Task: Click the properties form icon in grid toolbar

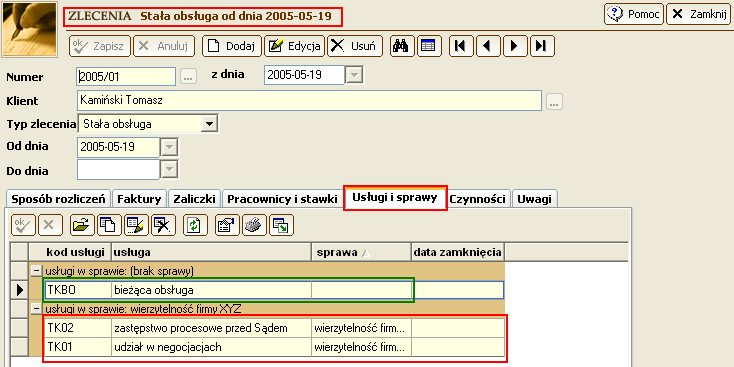Action: 227,225
